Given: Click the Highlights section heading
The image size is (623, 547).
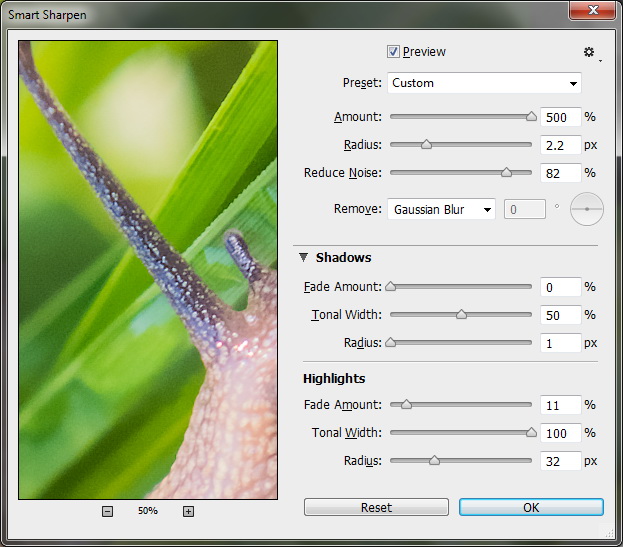Looking at the screenshot, I should [334, 379].
